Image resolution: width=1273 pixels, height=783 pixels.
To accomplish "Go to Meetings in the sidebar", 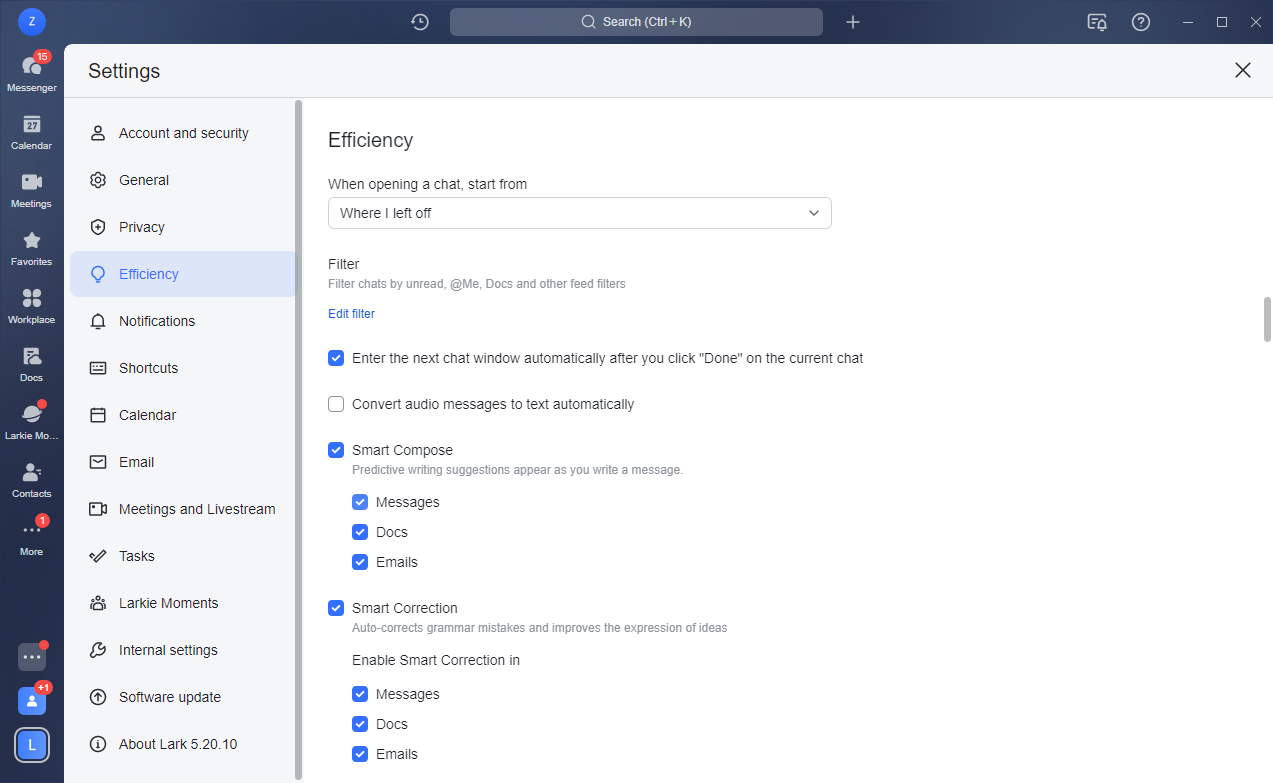I will pyautogui.click(x=31, y=189).
